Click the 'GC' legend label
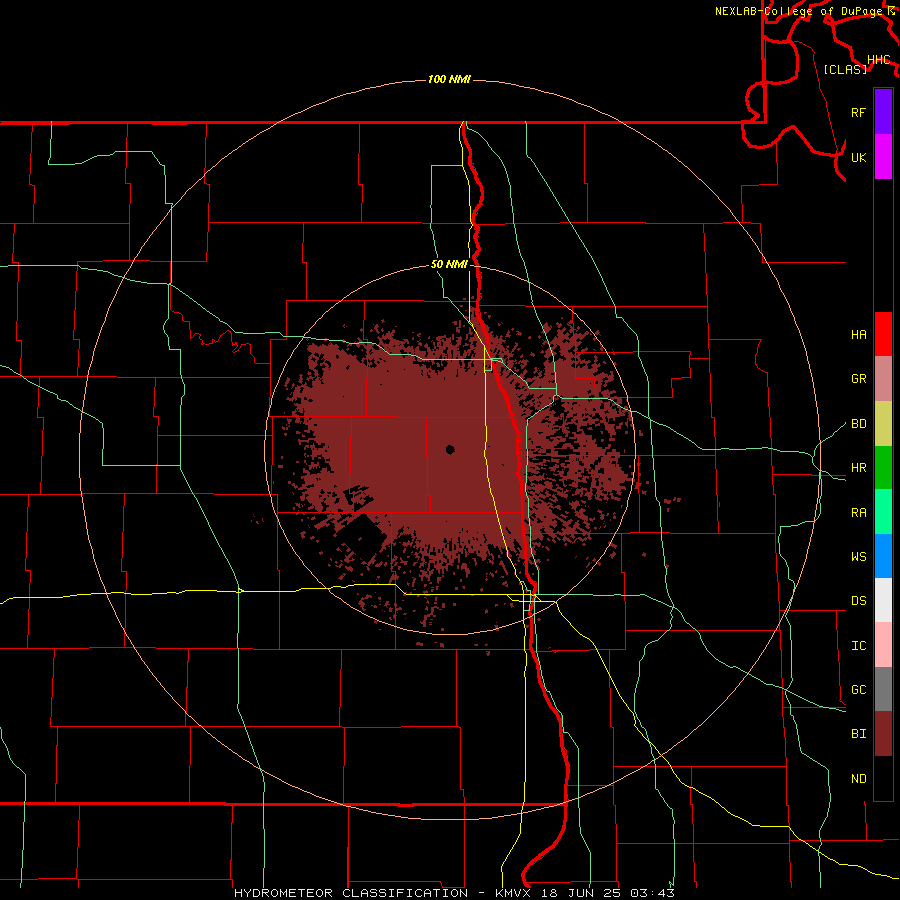Viewport: 900px width, 900px height. click(859, 690)
